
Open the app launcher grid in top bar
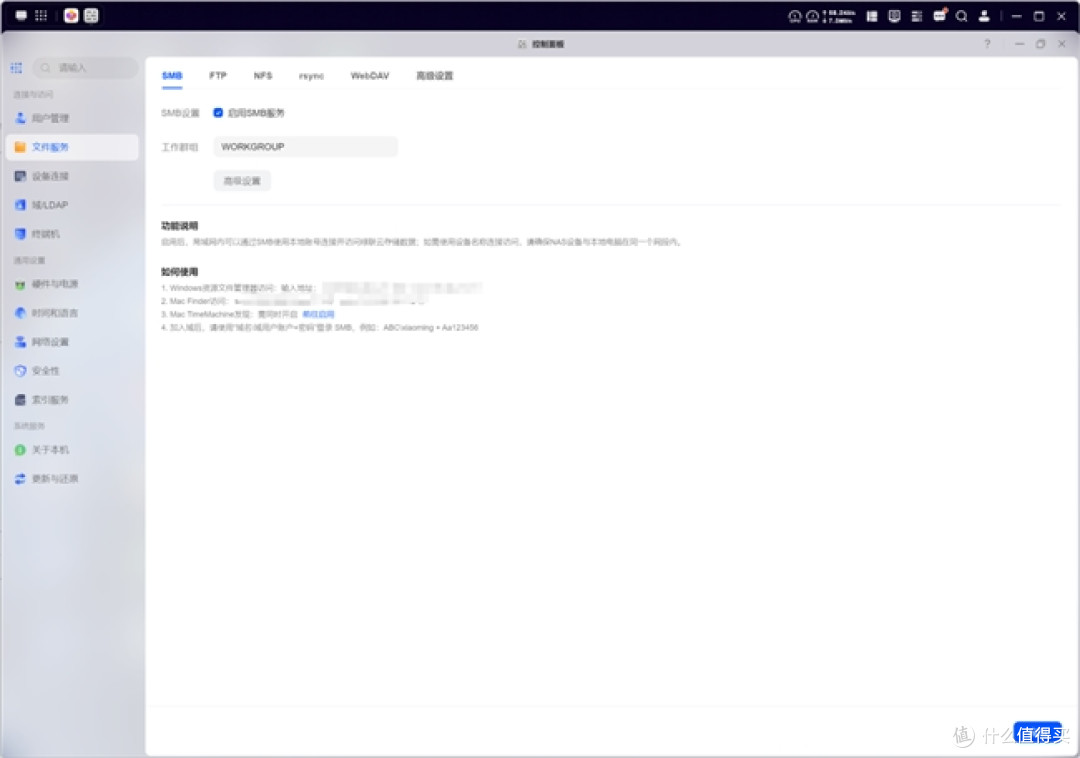41,15
